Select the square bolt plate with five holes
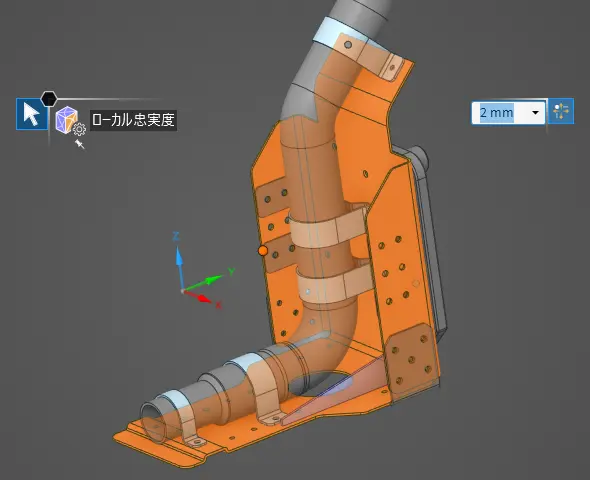590x480 pixels. [412, 359]
